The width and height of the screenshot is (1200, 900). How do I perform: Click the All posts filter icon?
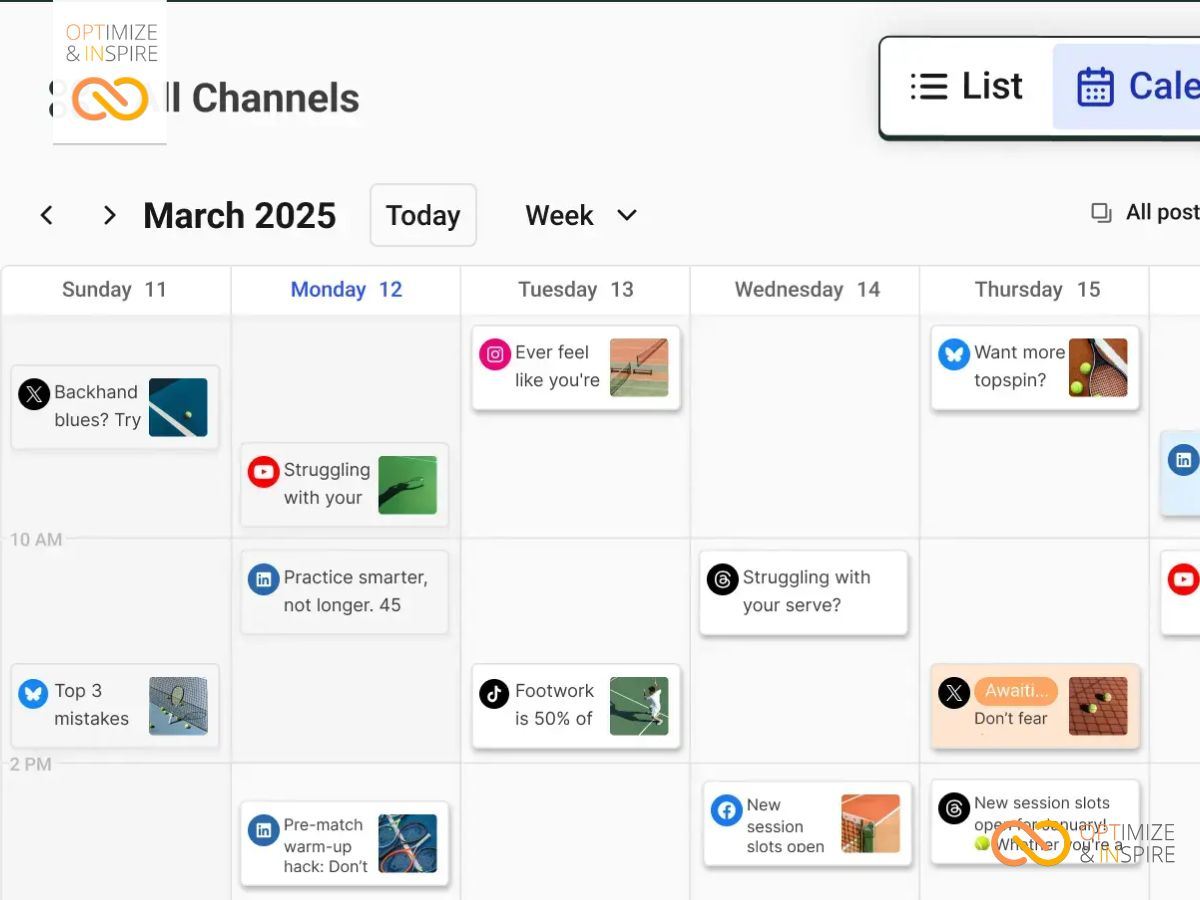point(1101,213)
